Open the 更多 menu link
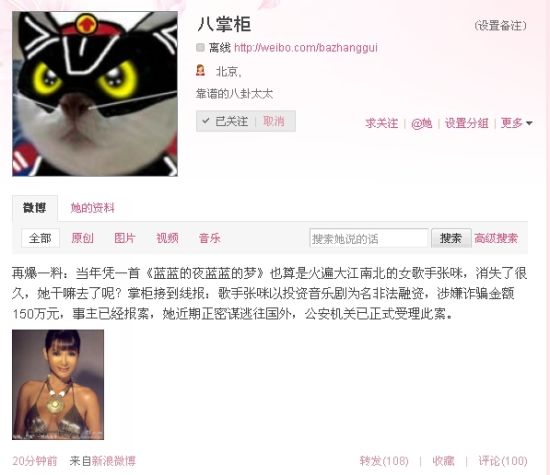The height and width of the screenshot is (475, 550). point(511,123)
